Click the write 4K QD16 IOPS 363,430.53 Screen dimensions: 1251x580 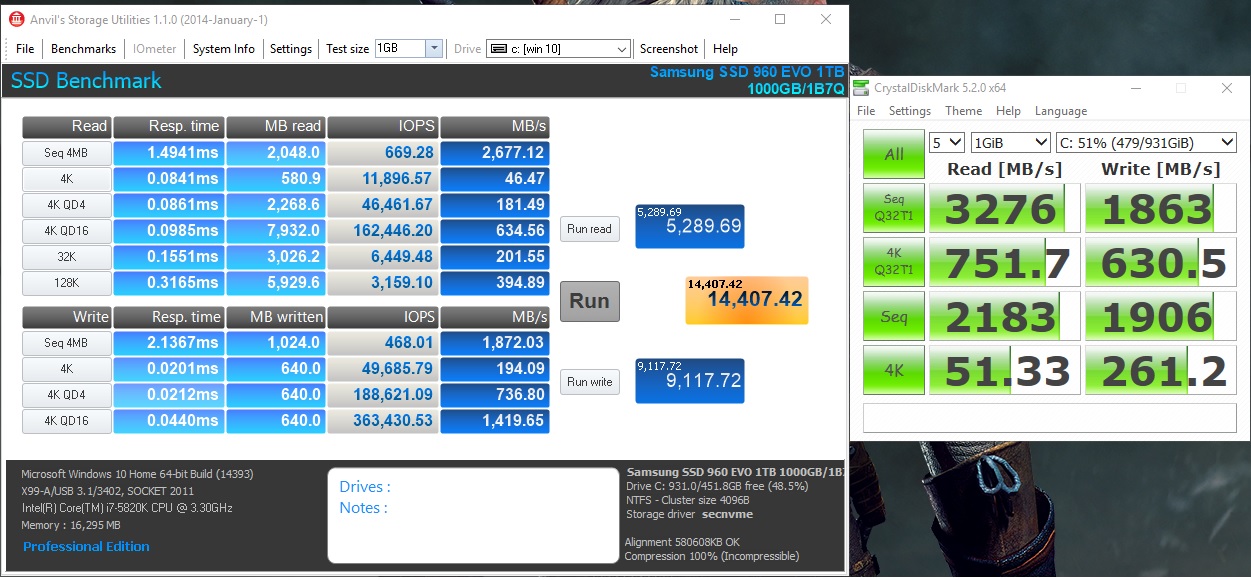pyautogui.click(x=382, y=421)
